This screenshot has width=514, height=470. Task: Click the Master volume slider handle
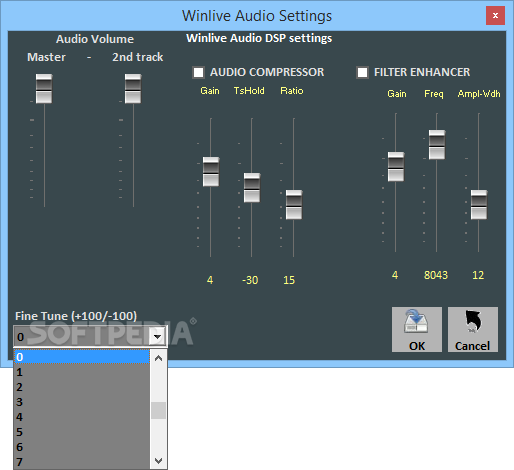click(x=44, y=89)
